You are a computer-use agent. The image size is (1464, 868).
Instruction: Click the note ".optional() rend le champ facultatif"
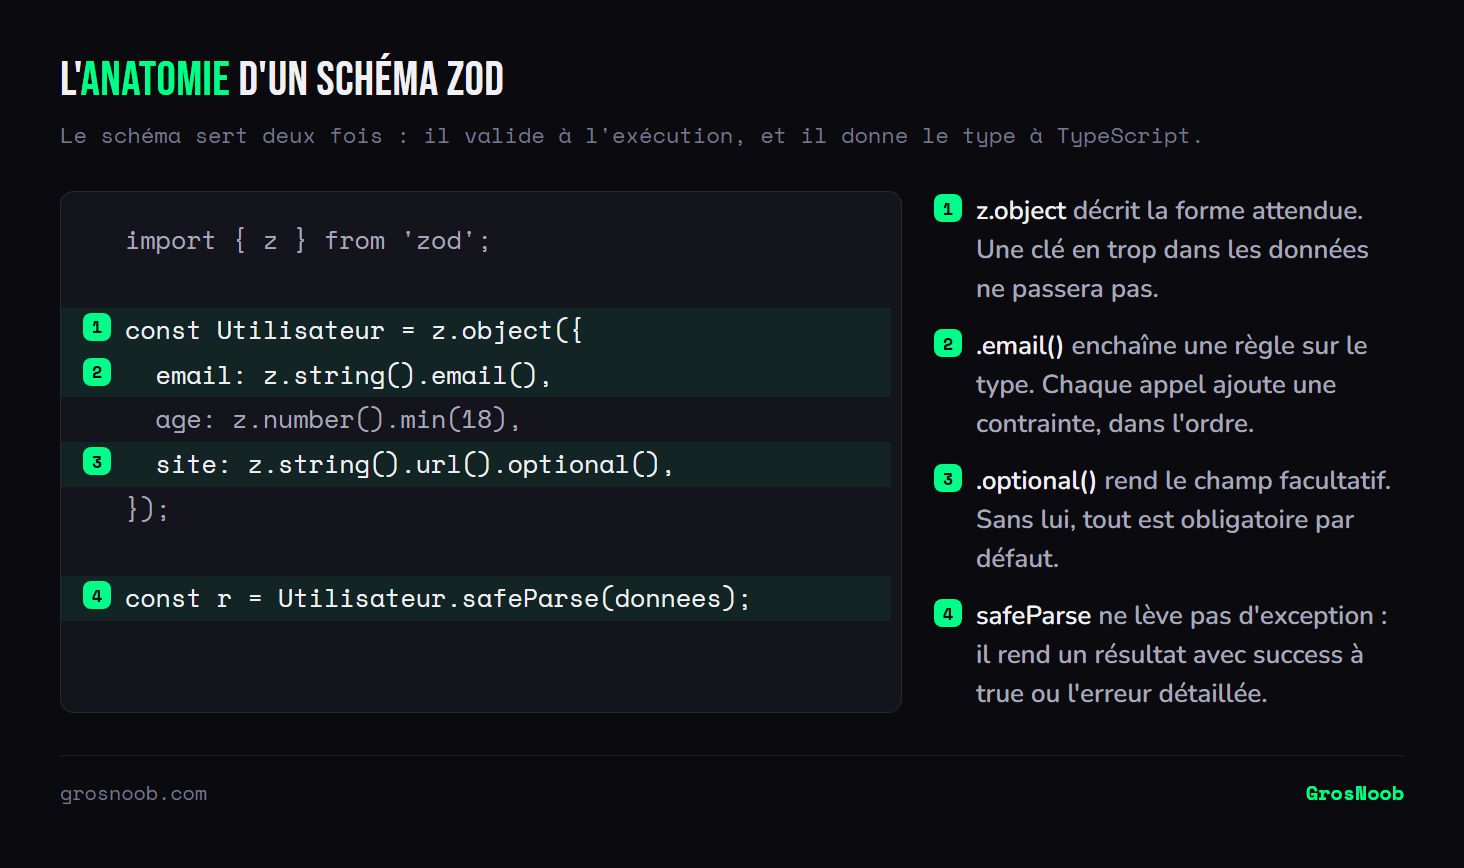pos(1184,520)
